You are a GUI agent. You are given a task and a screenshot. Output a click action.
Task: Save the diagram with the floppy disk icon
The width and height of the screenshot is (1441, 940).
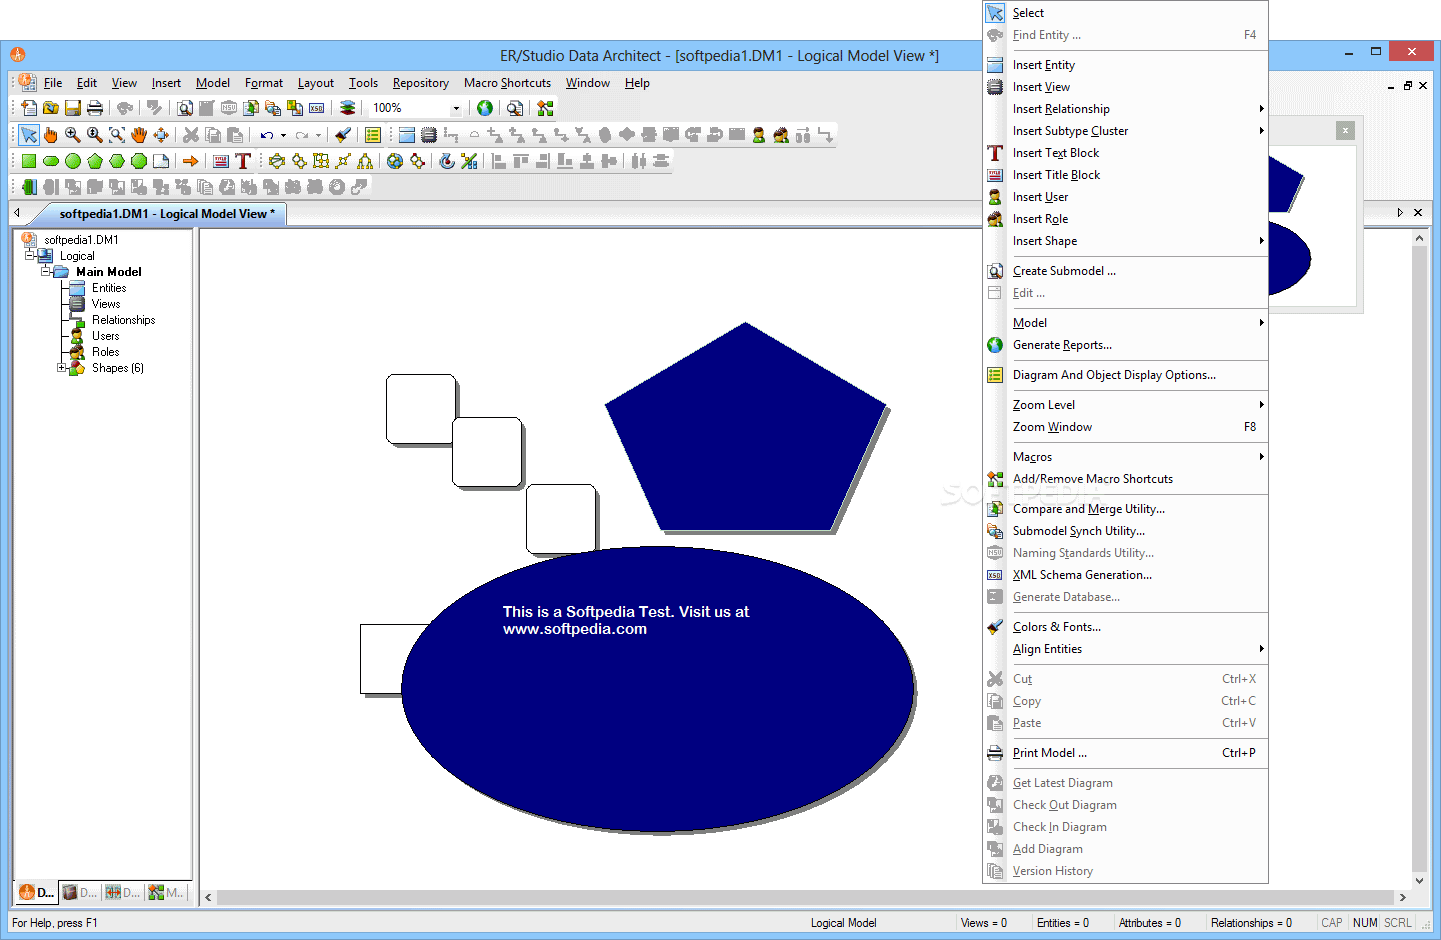point(73,108)
